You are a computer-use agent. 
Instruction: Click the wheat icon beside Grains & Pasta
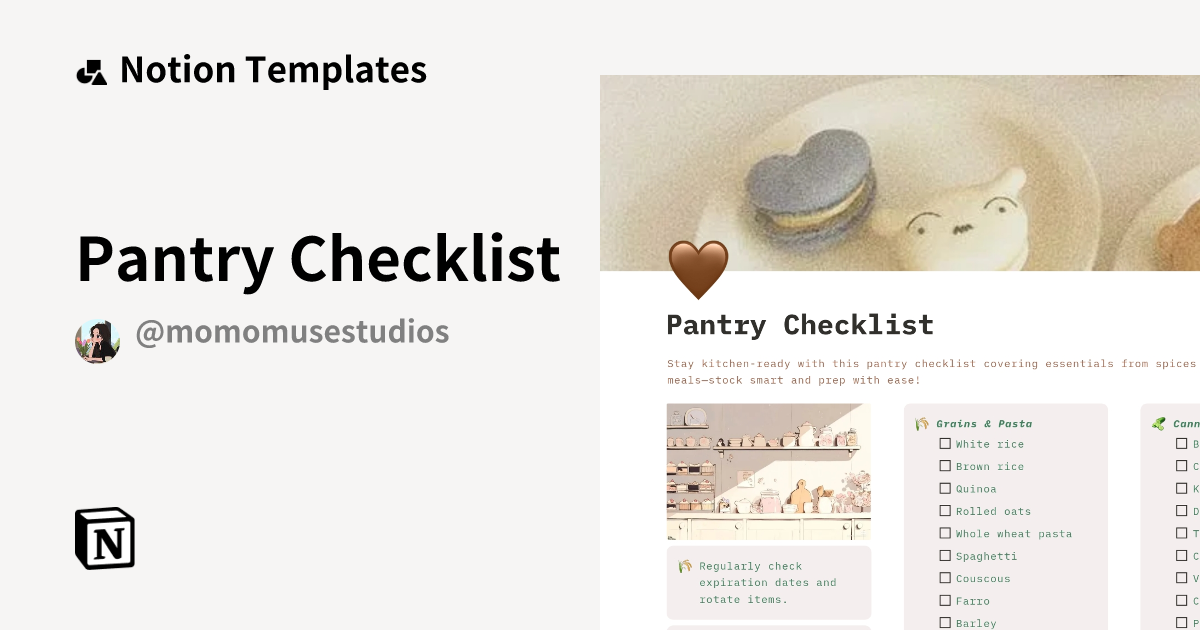pos(921,423)
